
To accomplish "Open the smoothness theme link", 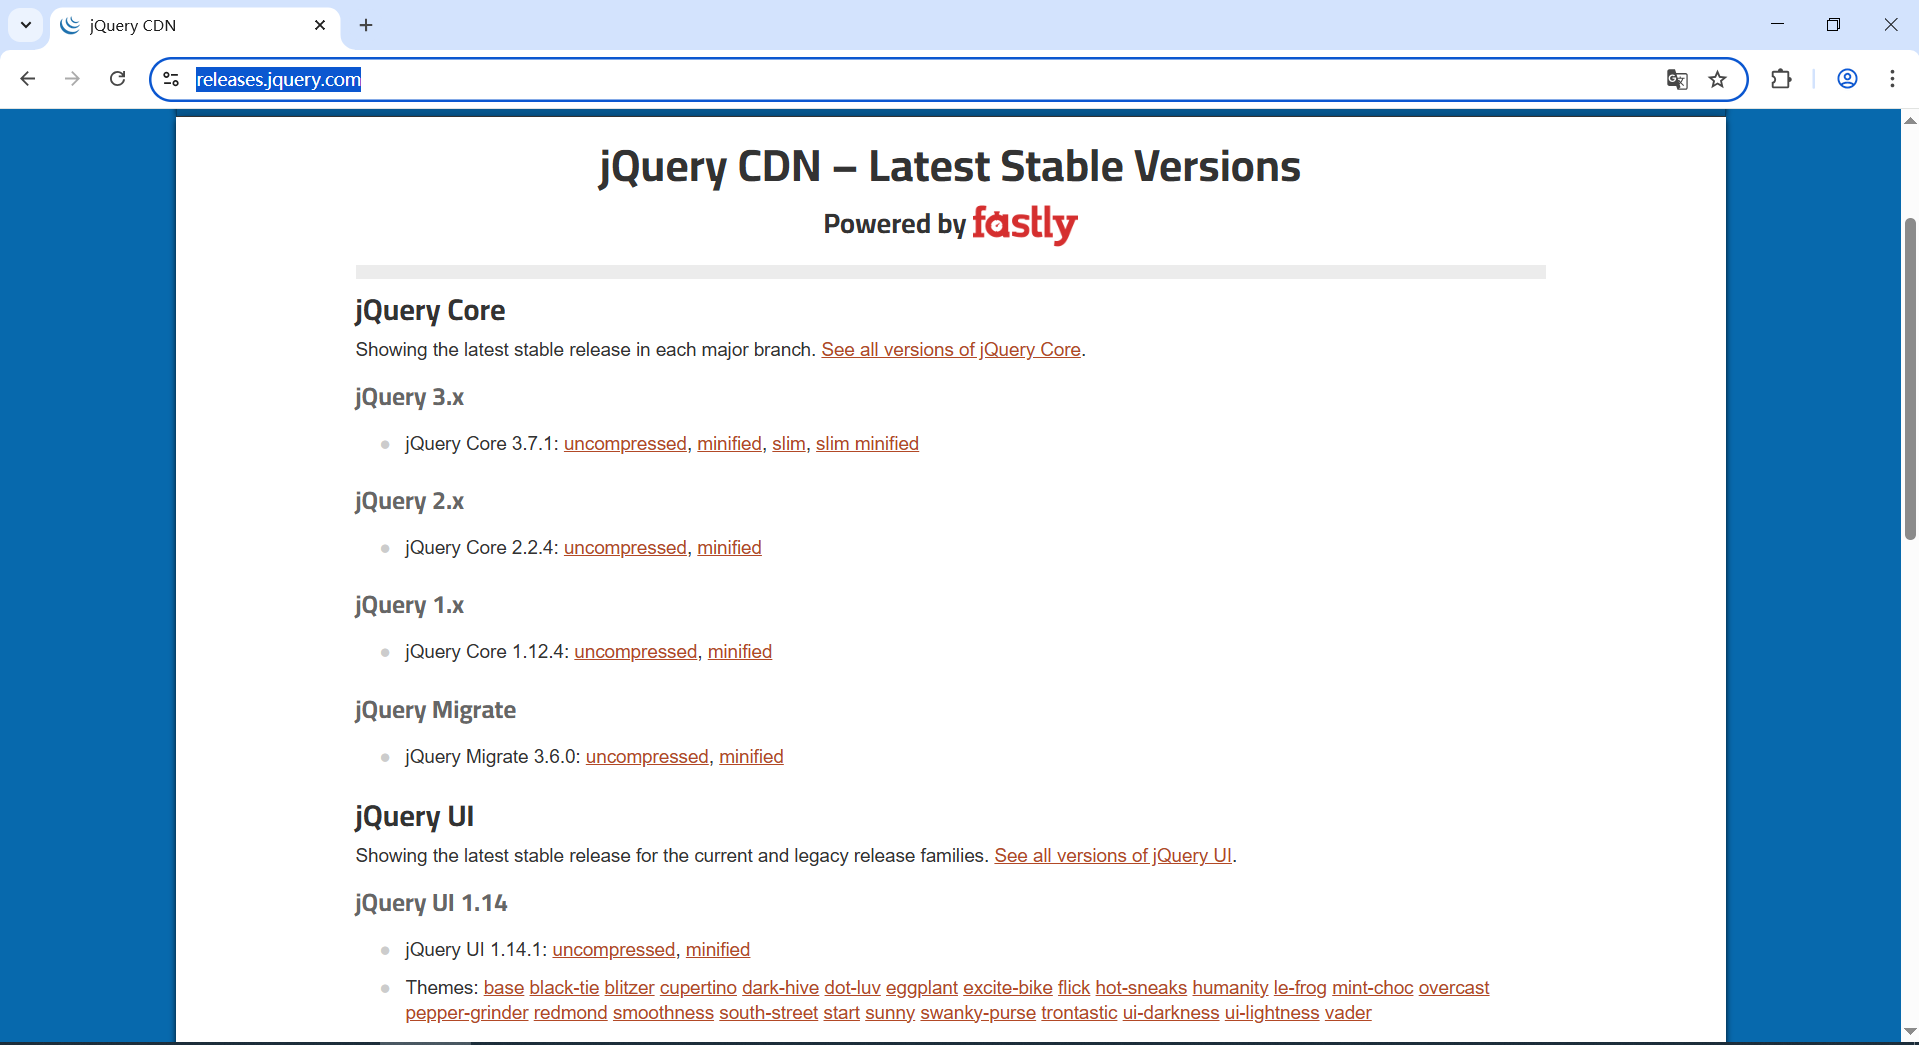I will coord(663,1013).
